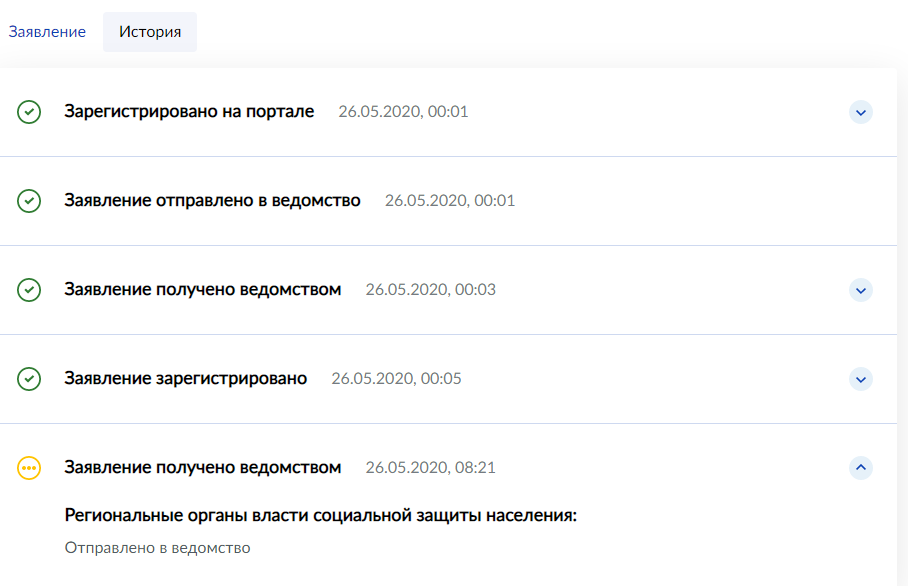908x586 pixels.
Task: Click timestamp '26.05.2020, 08:21' of last entry
Action: point(430,467)
